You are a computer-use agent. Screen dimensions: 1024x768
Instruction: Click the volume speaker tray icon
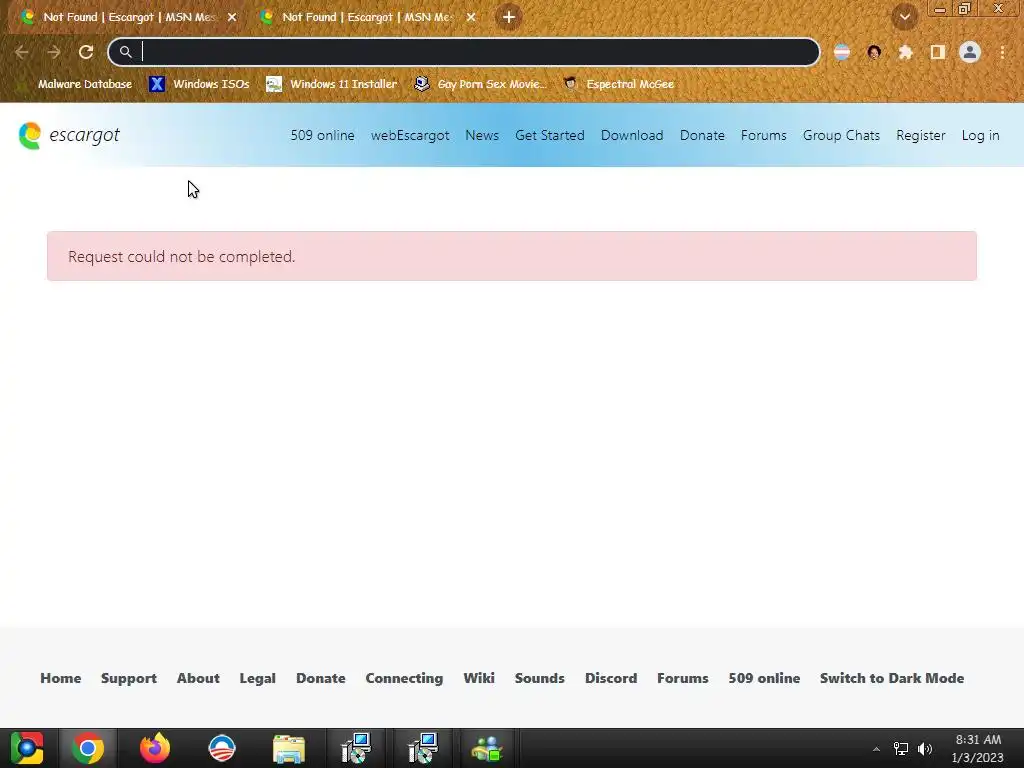pyautogui.click(x=925, y=749)
